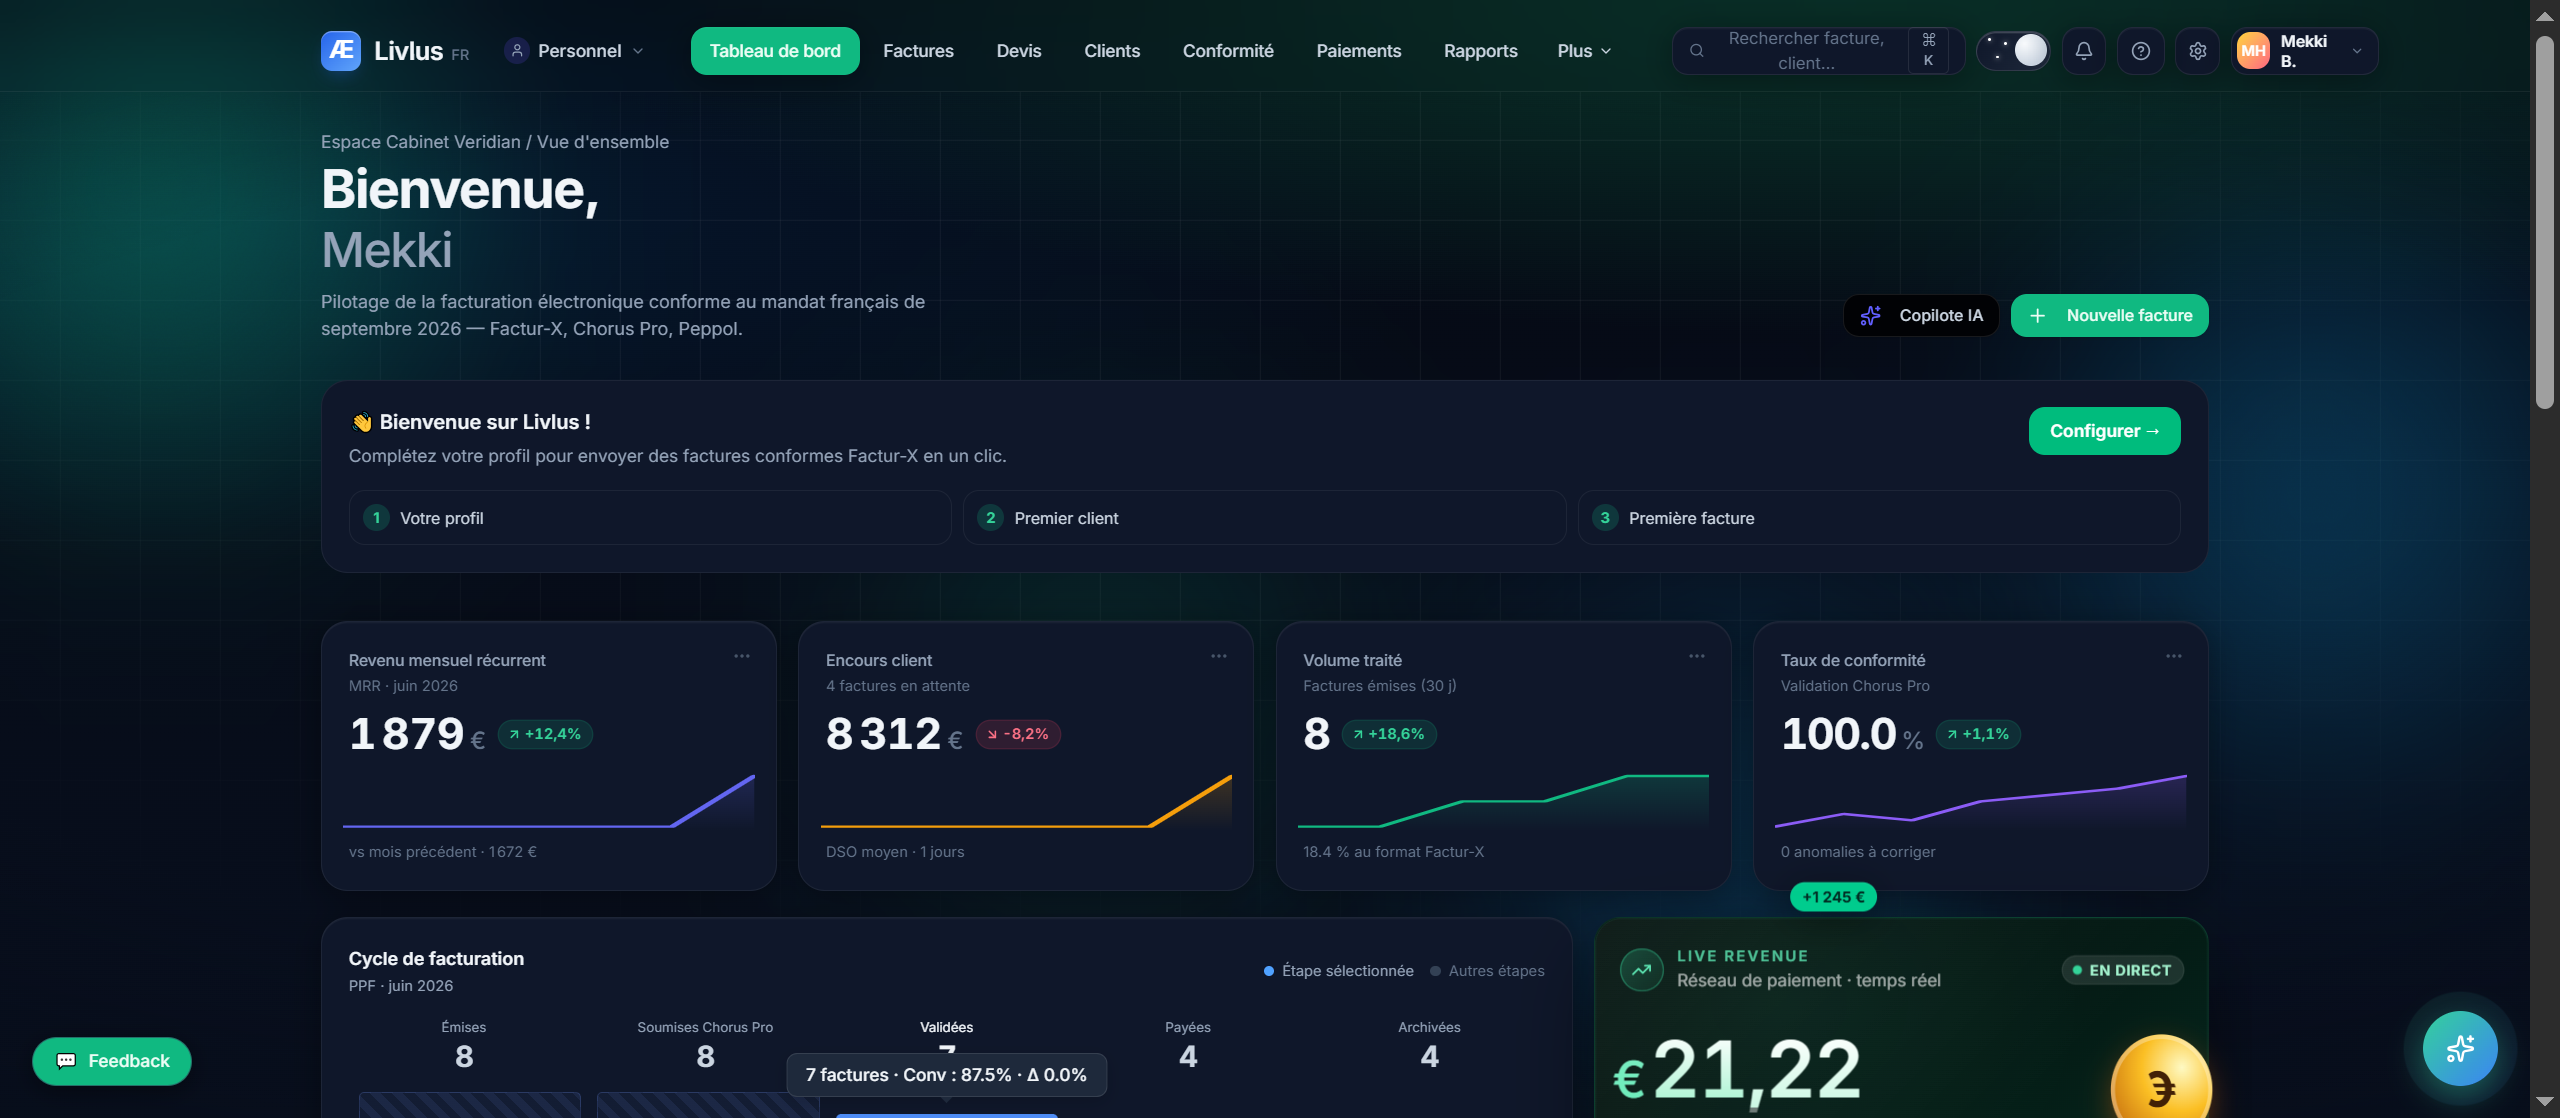Click the Étape sélectionnée legend entry
Image resolution: width=2560 pixels, height=1118 pixels.
[1339, 971]
